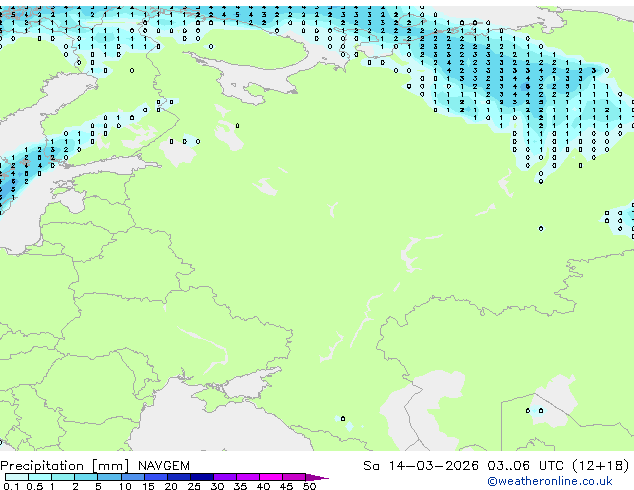Click the legend value label '20'
Viewport: 634px width, 490px height.
click(171, 486)
